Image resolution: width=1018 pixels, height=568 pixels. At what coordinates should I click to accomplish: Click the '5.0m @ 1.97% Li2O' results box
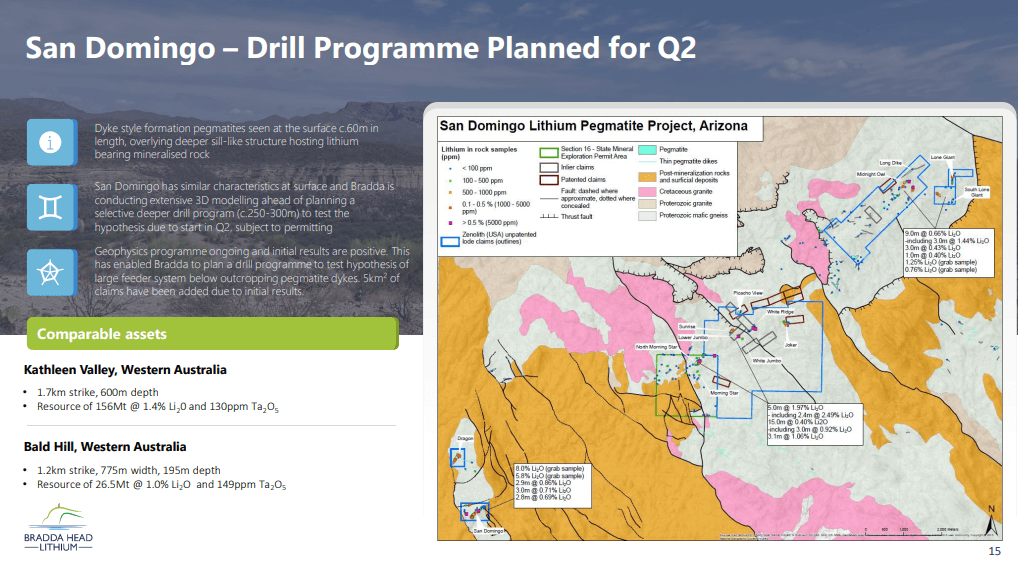click(815, 423)
